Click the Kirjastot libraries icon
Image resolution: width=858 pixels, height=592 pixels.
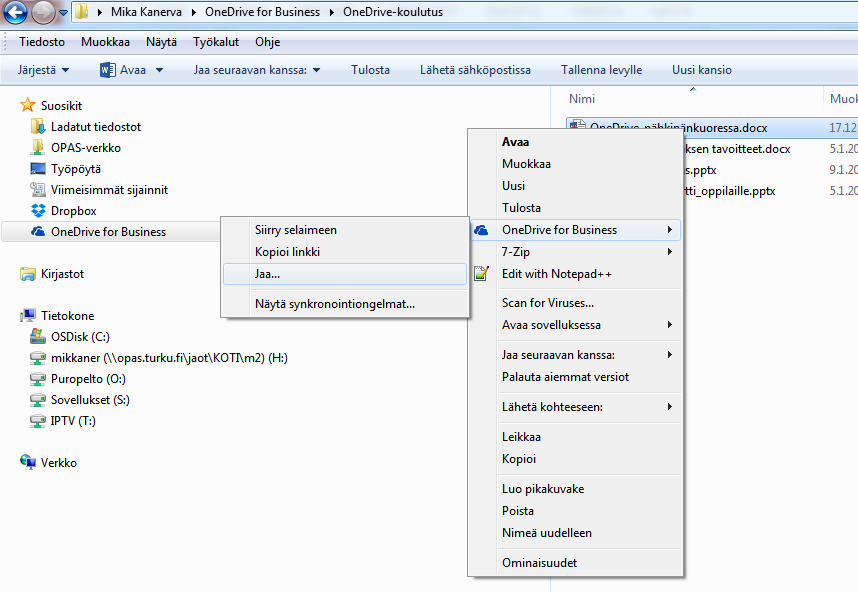(27, 274)
